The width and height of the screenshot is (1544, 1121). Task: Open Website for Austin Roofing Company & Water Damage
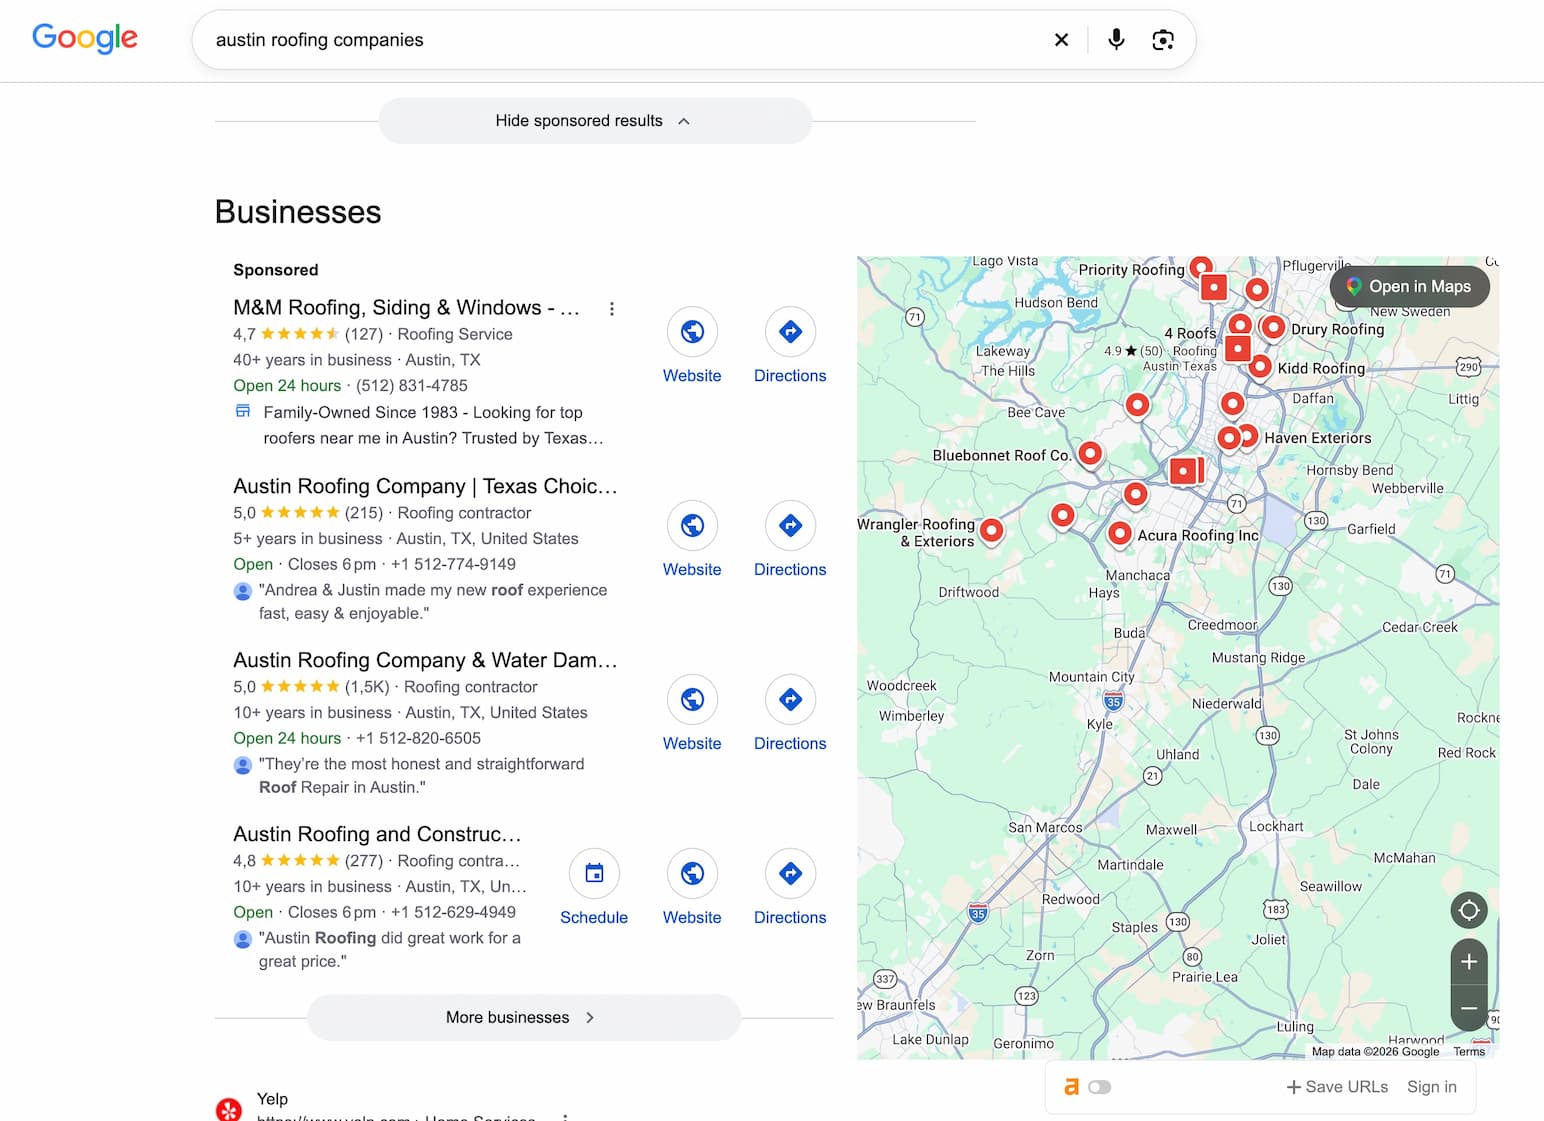(692, 714)
